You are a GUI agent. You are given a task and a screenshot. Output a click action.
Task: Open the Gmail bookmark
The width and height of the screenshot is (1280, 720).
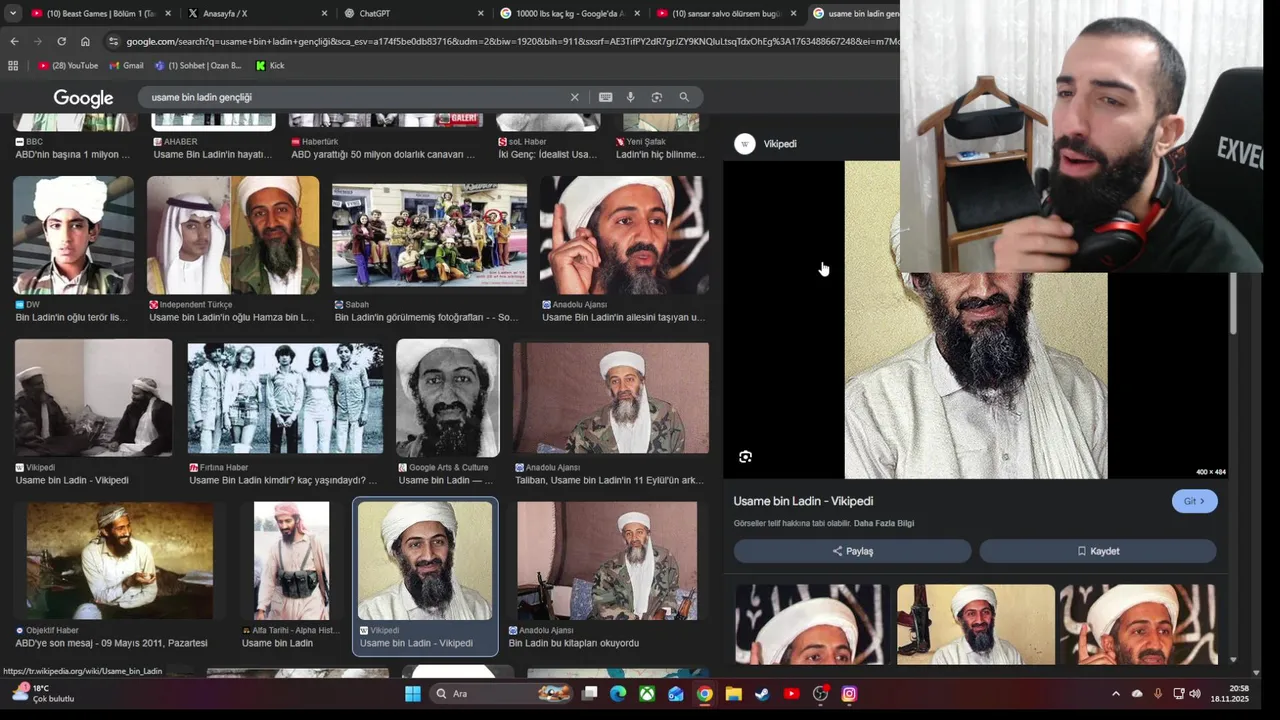[126, 65]
